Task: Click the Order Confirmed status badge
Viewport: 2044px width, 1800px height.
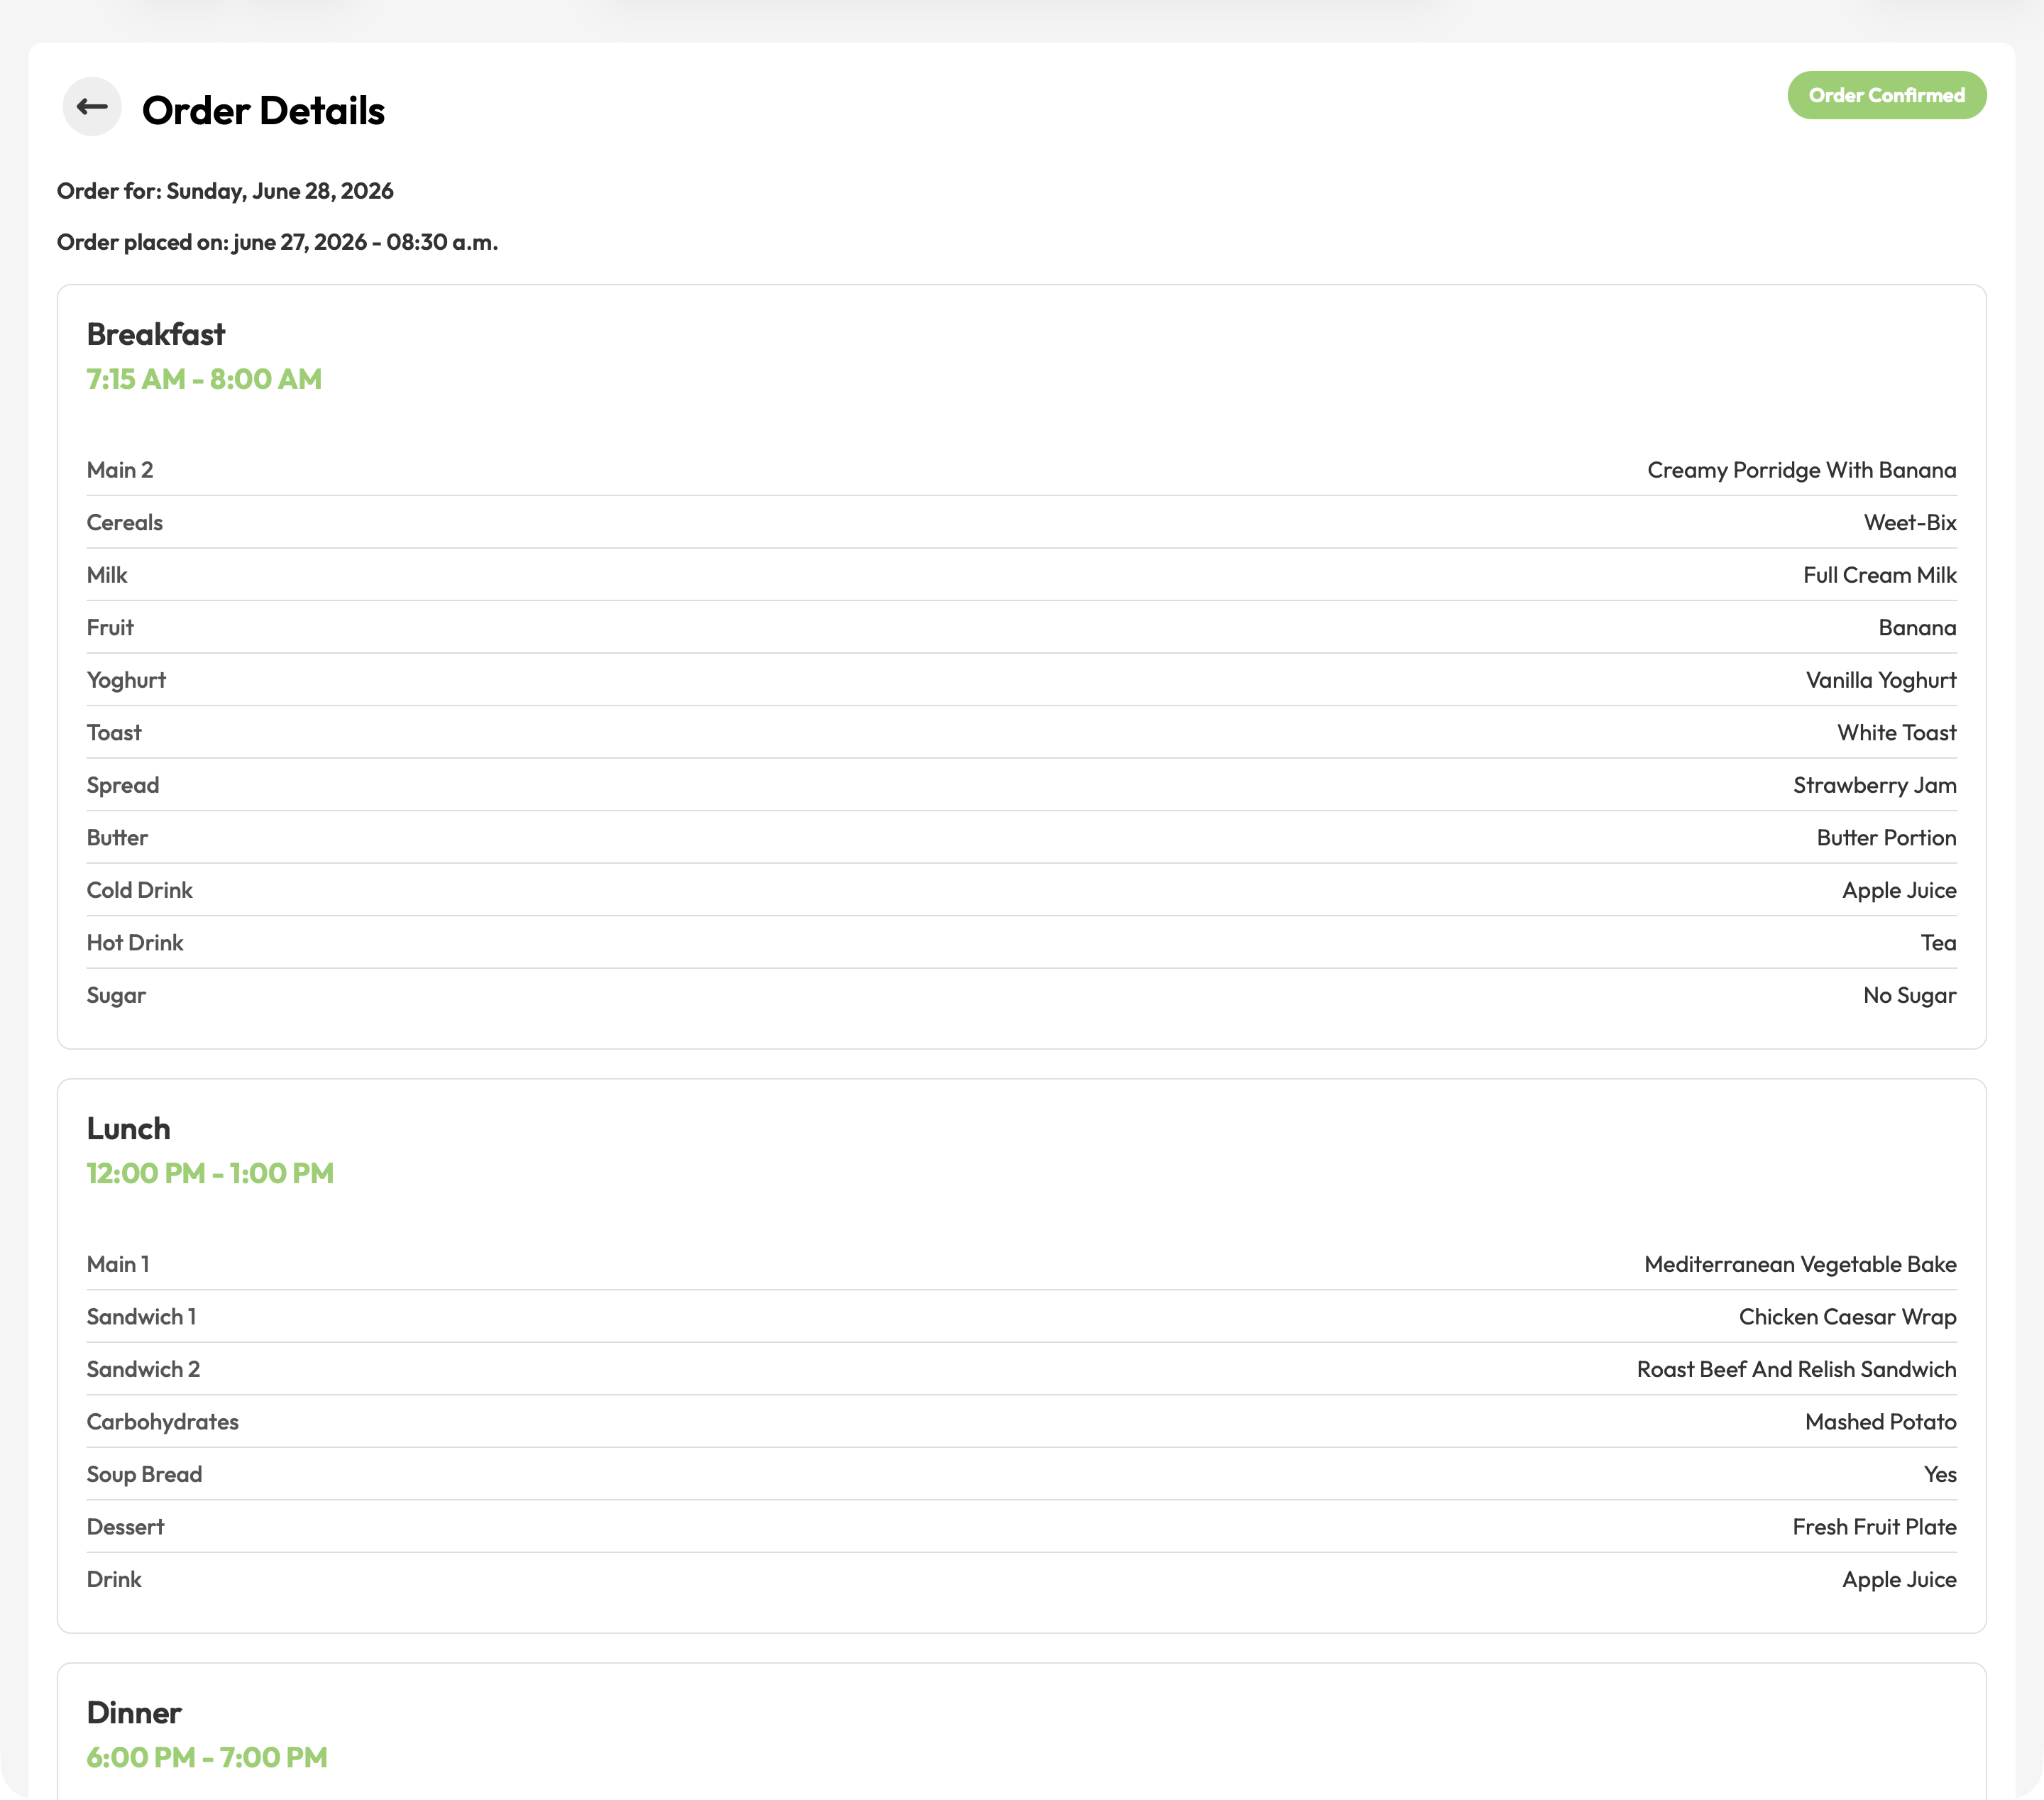Action: pyautogui.click(x=1886, y=95)
